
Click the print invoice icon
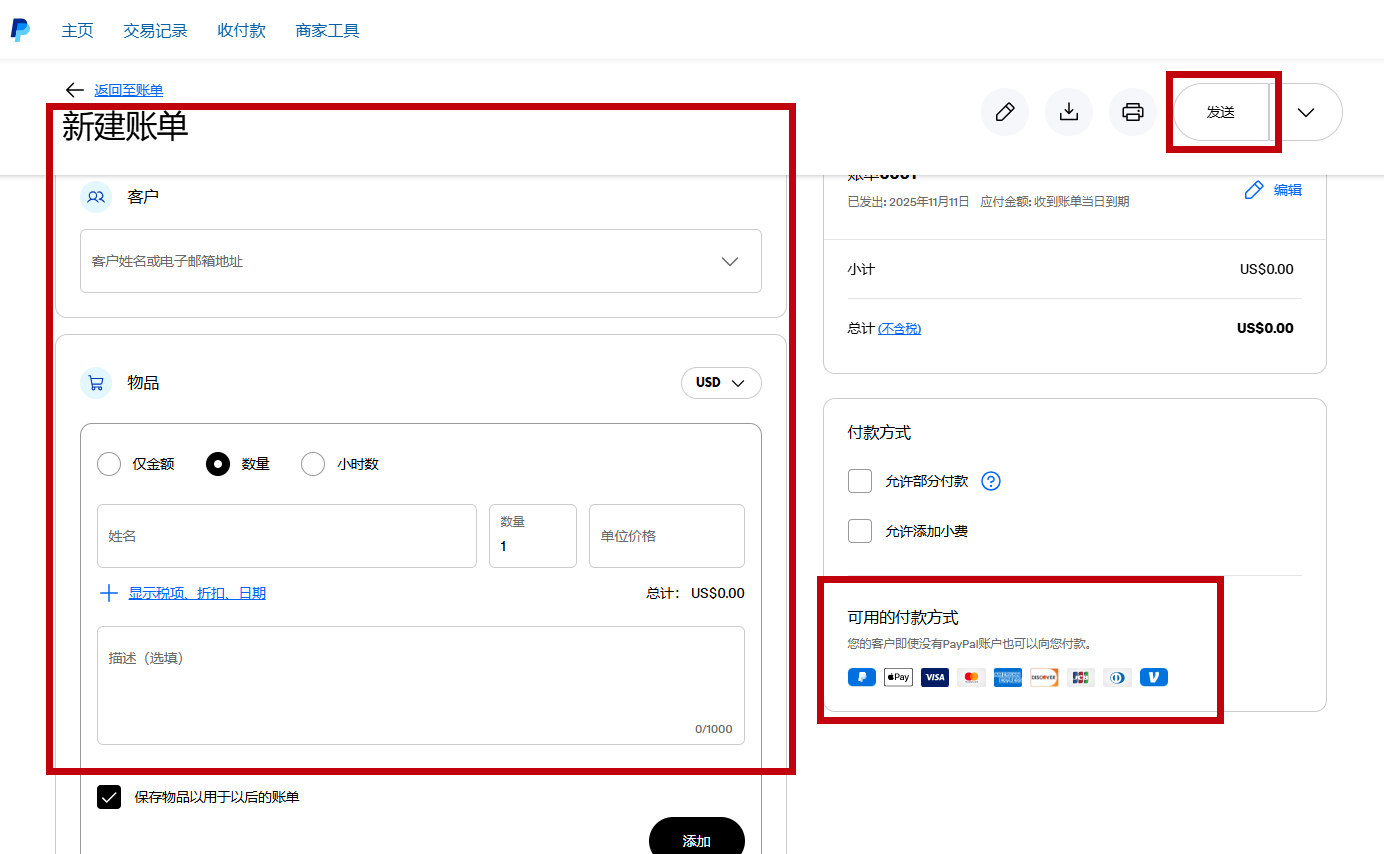(1133, 112)
